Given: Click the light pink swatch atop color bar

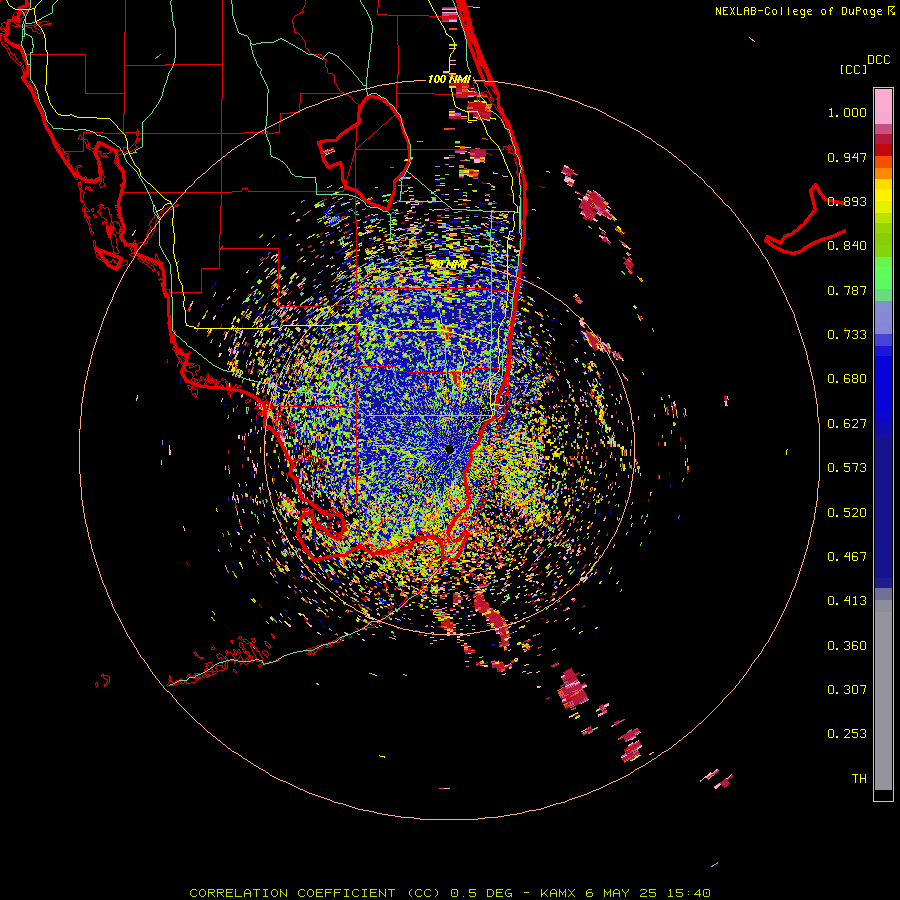Looking at the screenshot, I should pos(883,106).
